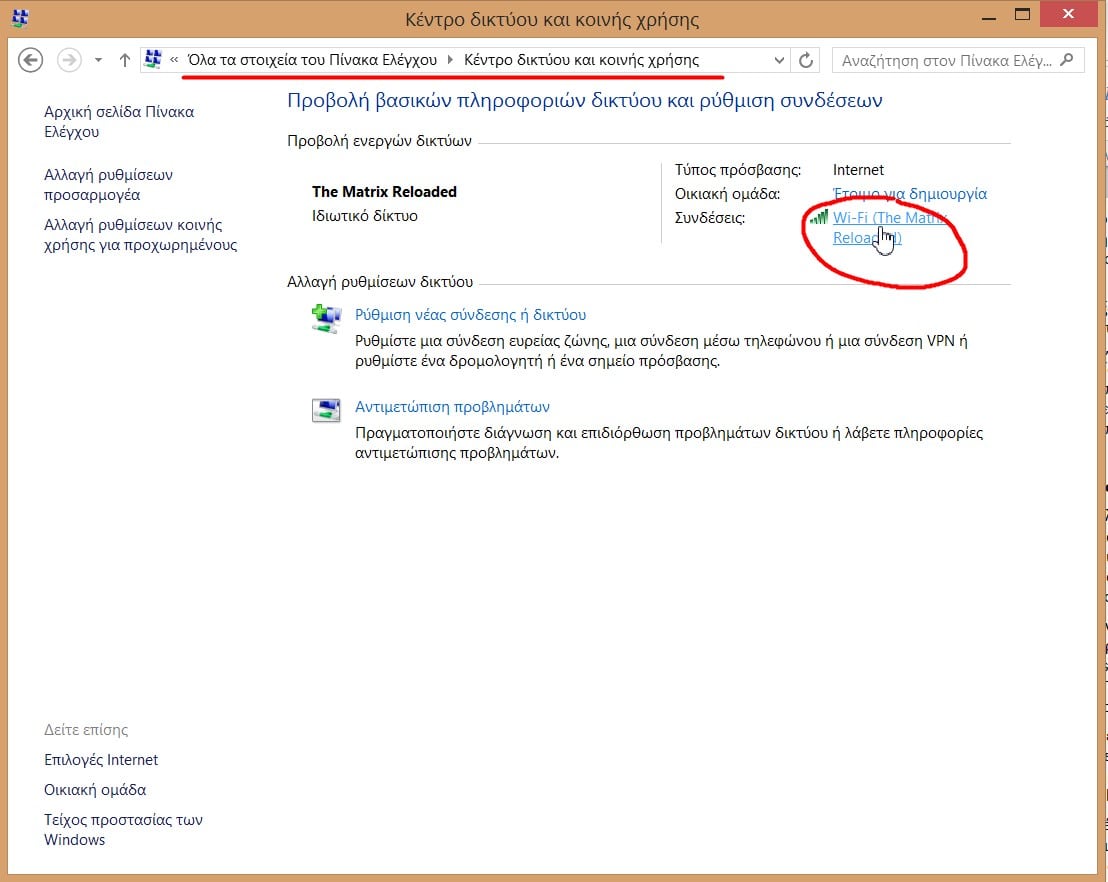Open Επιλογές Internet under Δείτε επίσης
This screenshot has height=882, width=1108.
tap(101, 760)
